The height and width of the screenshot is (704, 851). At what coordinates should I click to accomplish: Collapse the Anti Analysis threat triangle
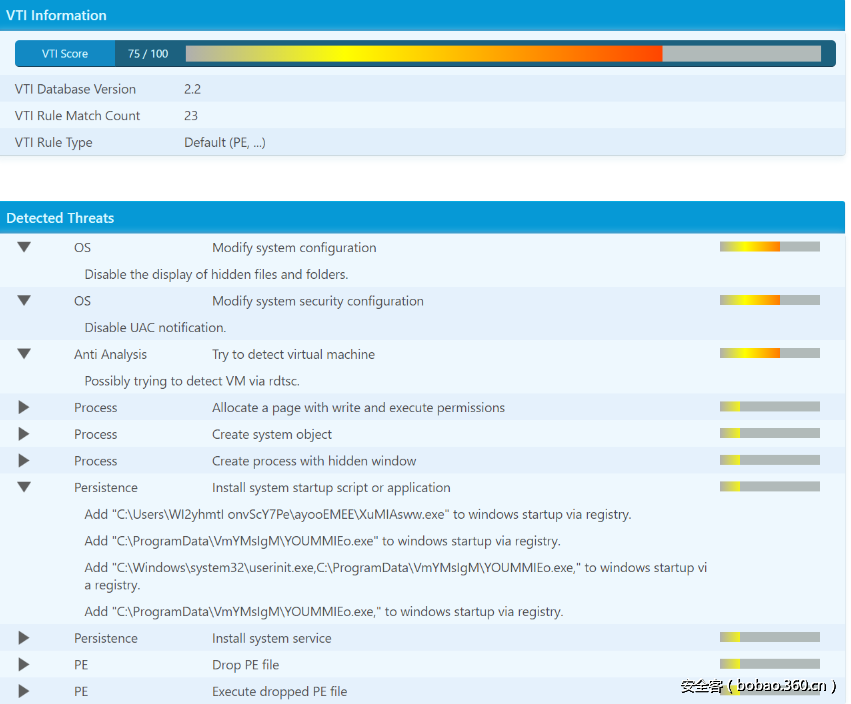pyautogui.click(x=24, y=354)
